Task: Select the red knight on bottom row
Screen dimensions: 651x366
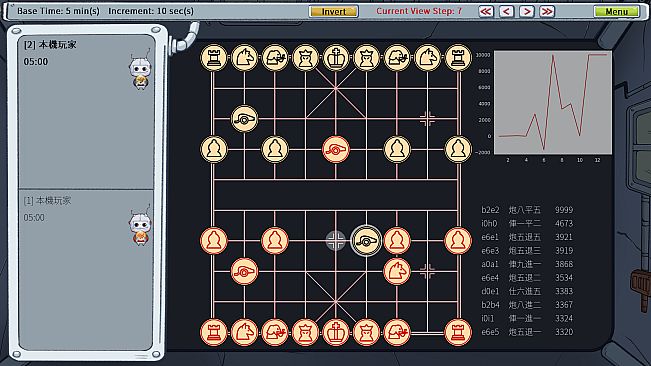Action: pyautogui.click(x=244, y=332)
